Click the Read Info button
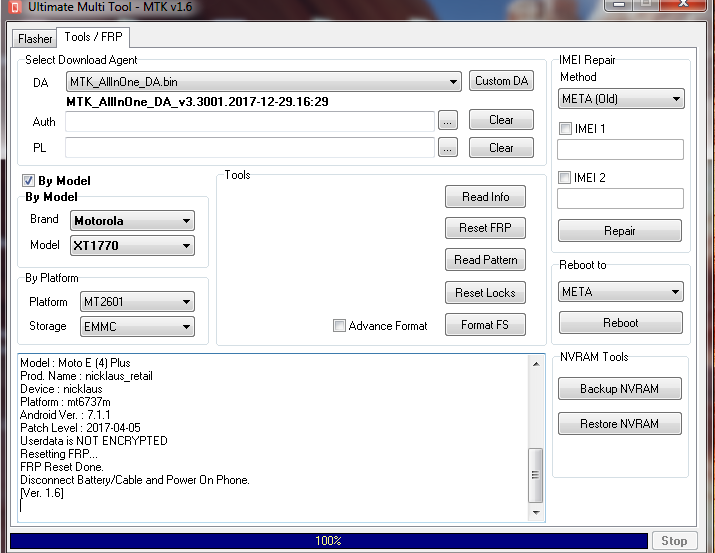This screenshot has width=715, height=553. tap(485, 197)
